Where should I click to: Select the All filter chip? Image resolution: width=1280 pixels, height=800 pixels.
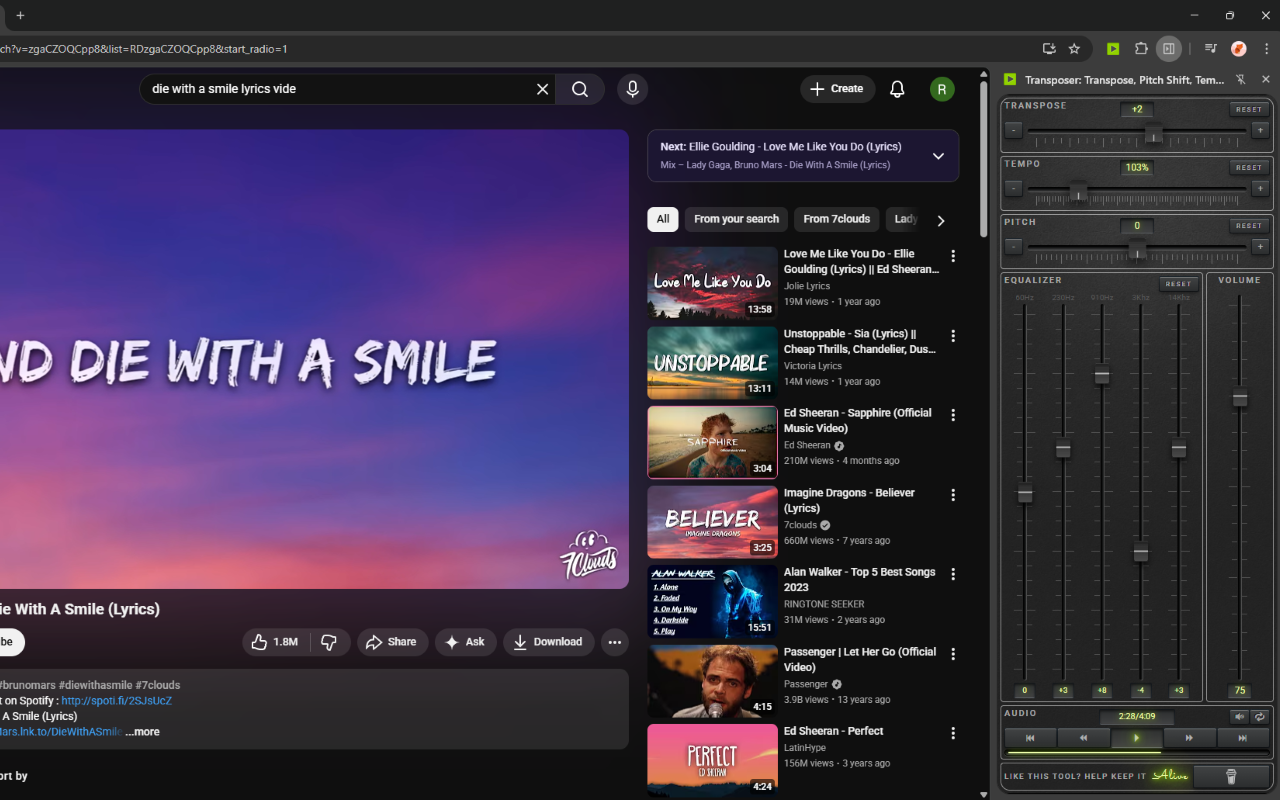click(x=663, y=219)
